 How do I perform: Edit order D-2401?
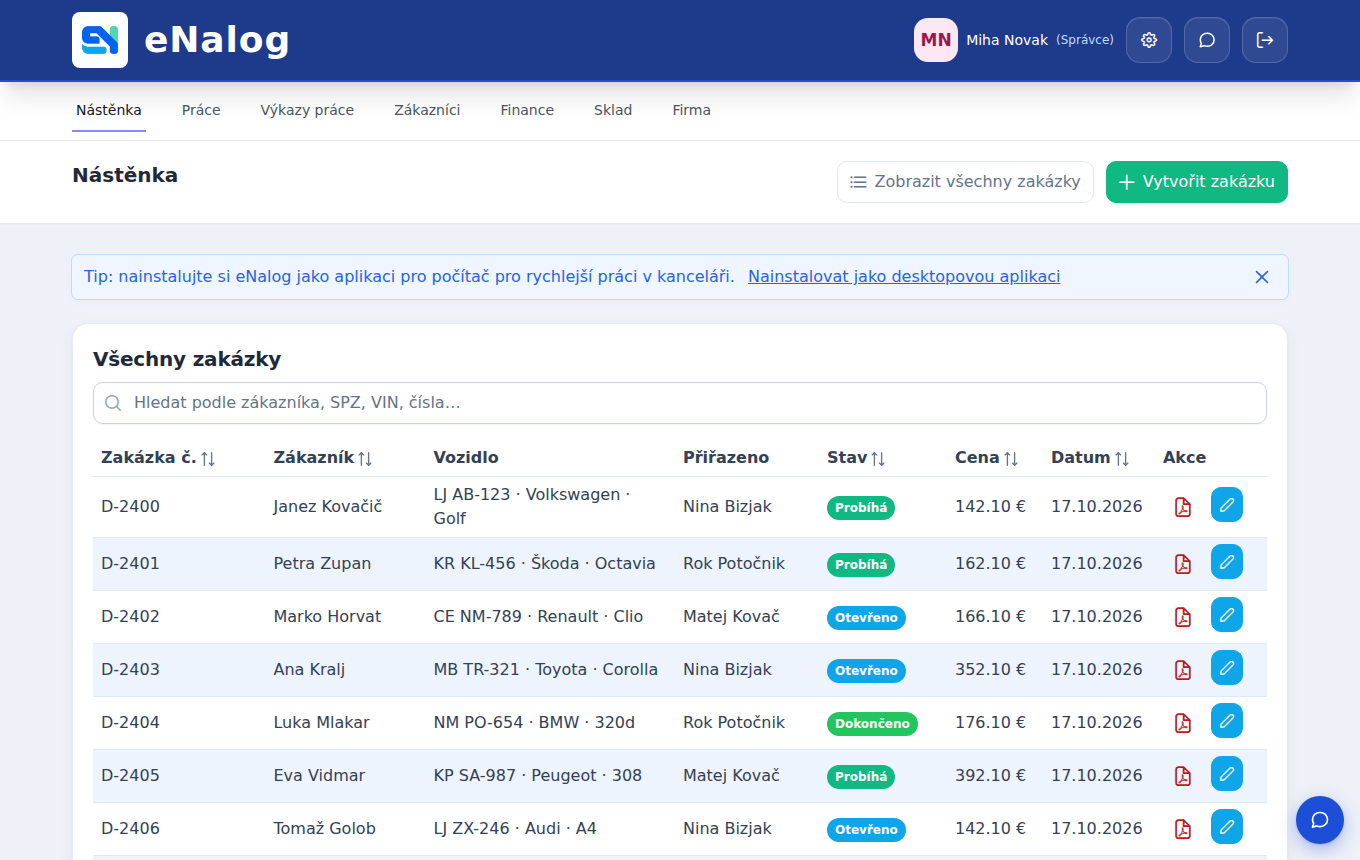[1227, 562]
